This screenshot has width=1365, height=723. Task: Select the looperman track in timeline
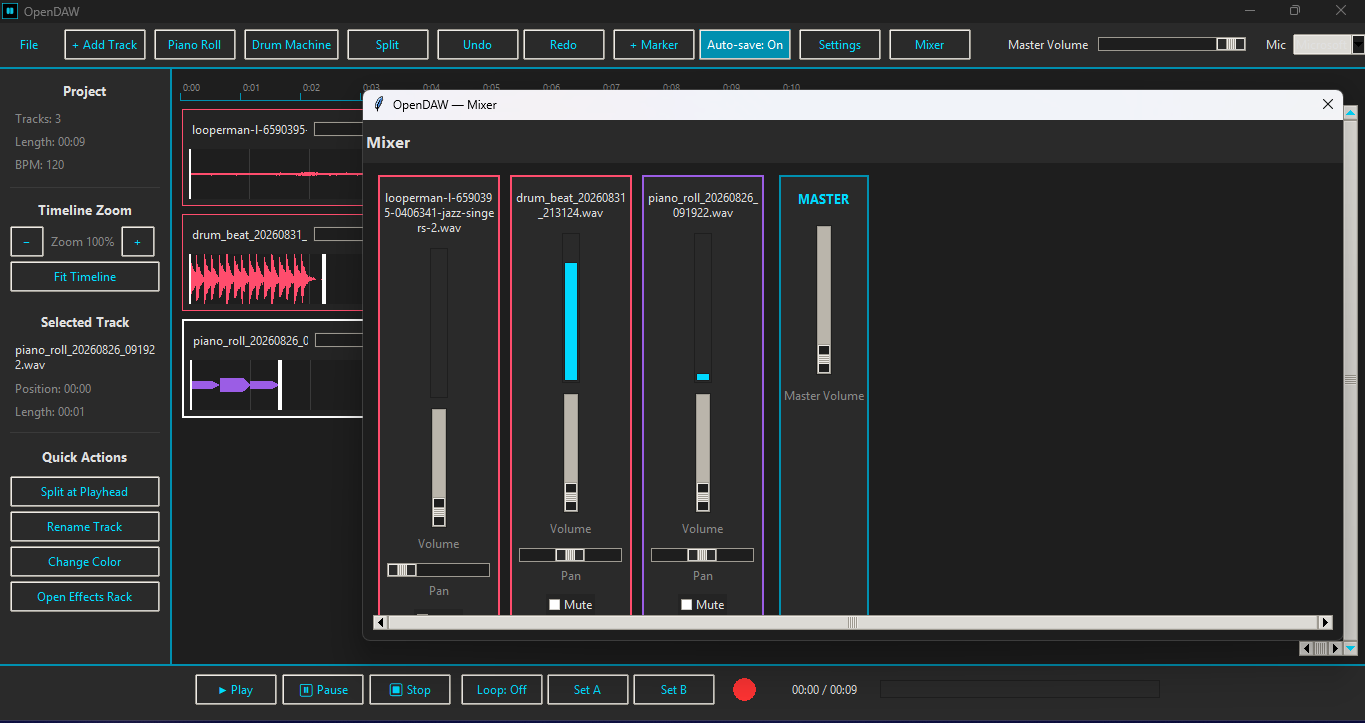pos(272,158)
